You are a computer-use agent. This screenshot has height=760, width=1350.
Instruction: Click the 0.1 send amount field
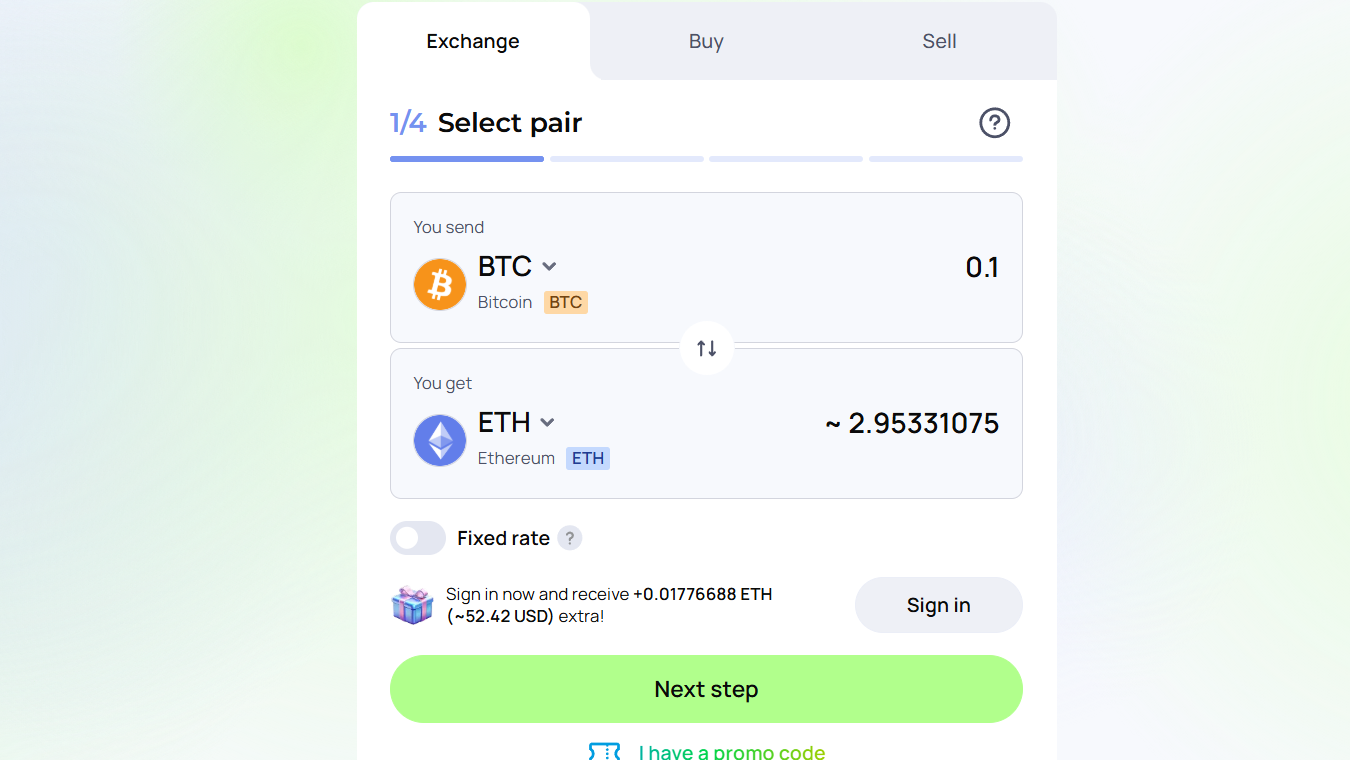coord(982,267)
